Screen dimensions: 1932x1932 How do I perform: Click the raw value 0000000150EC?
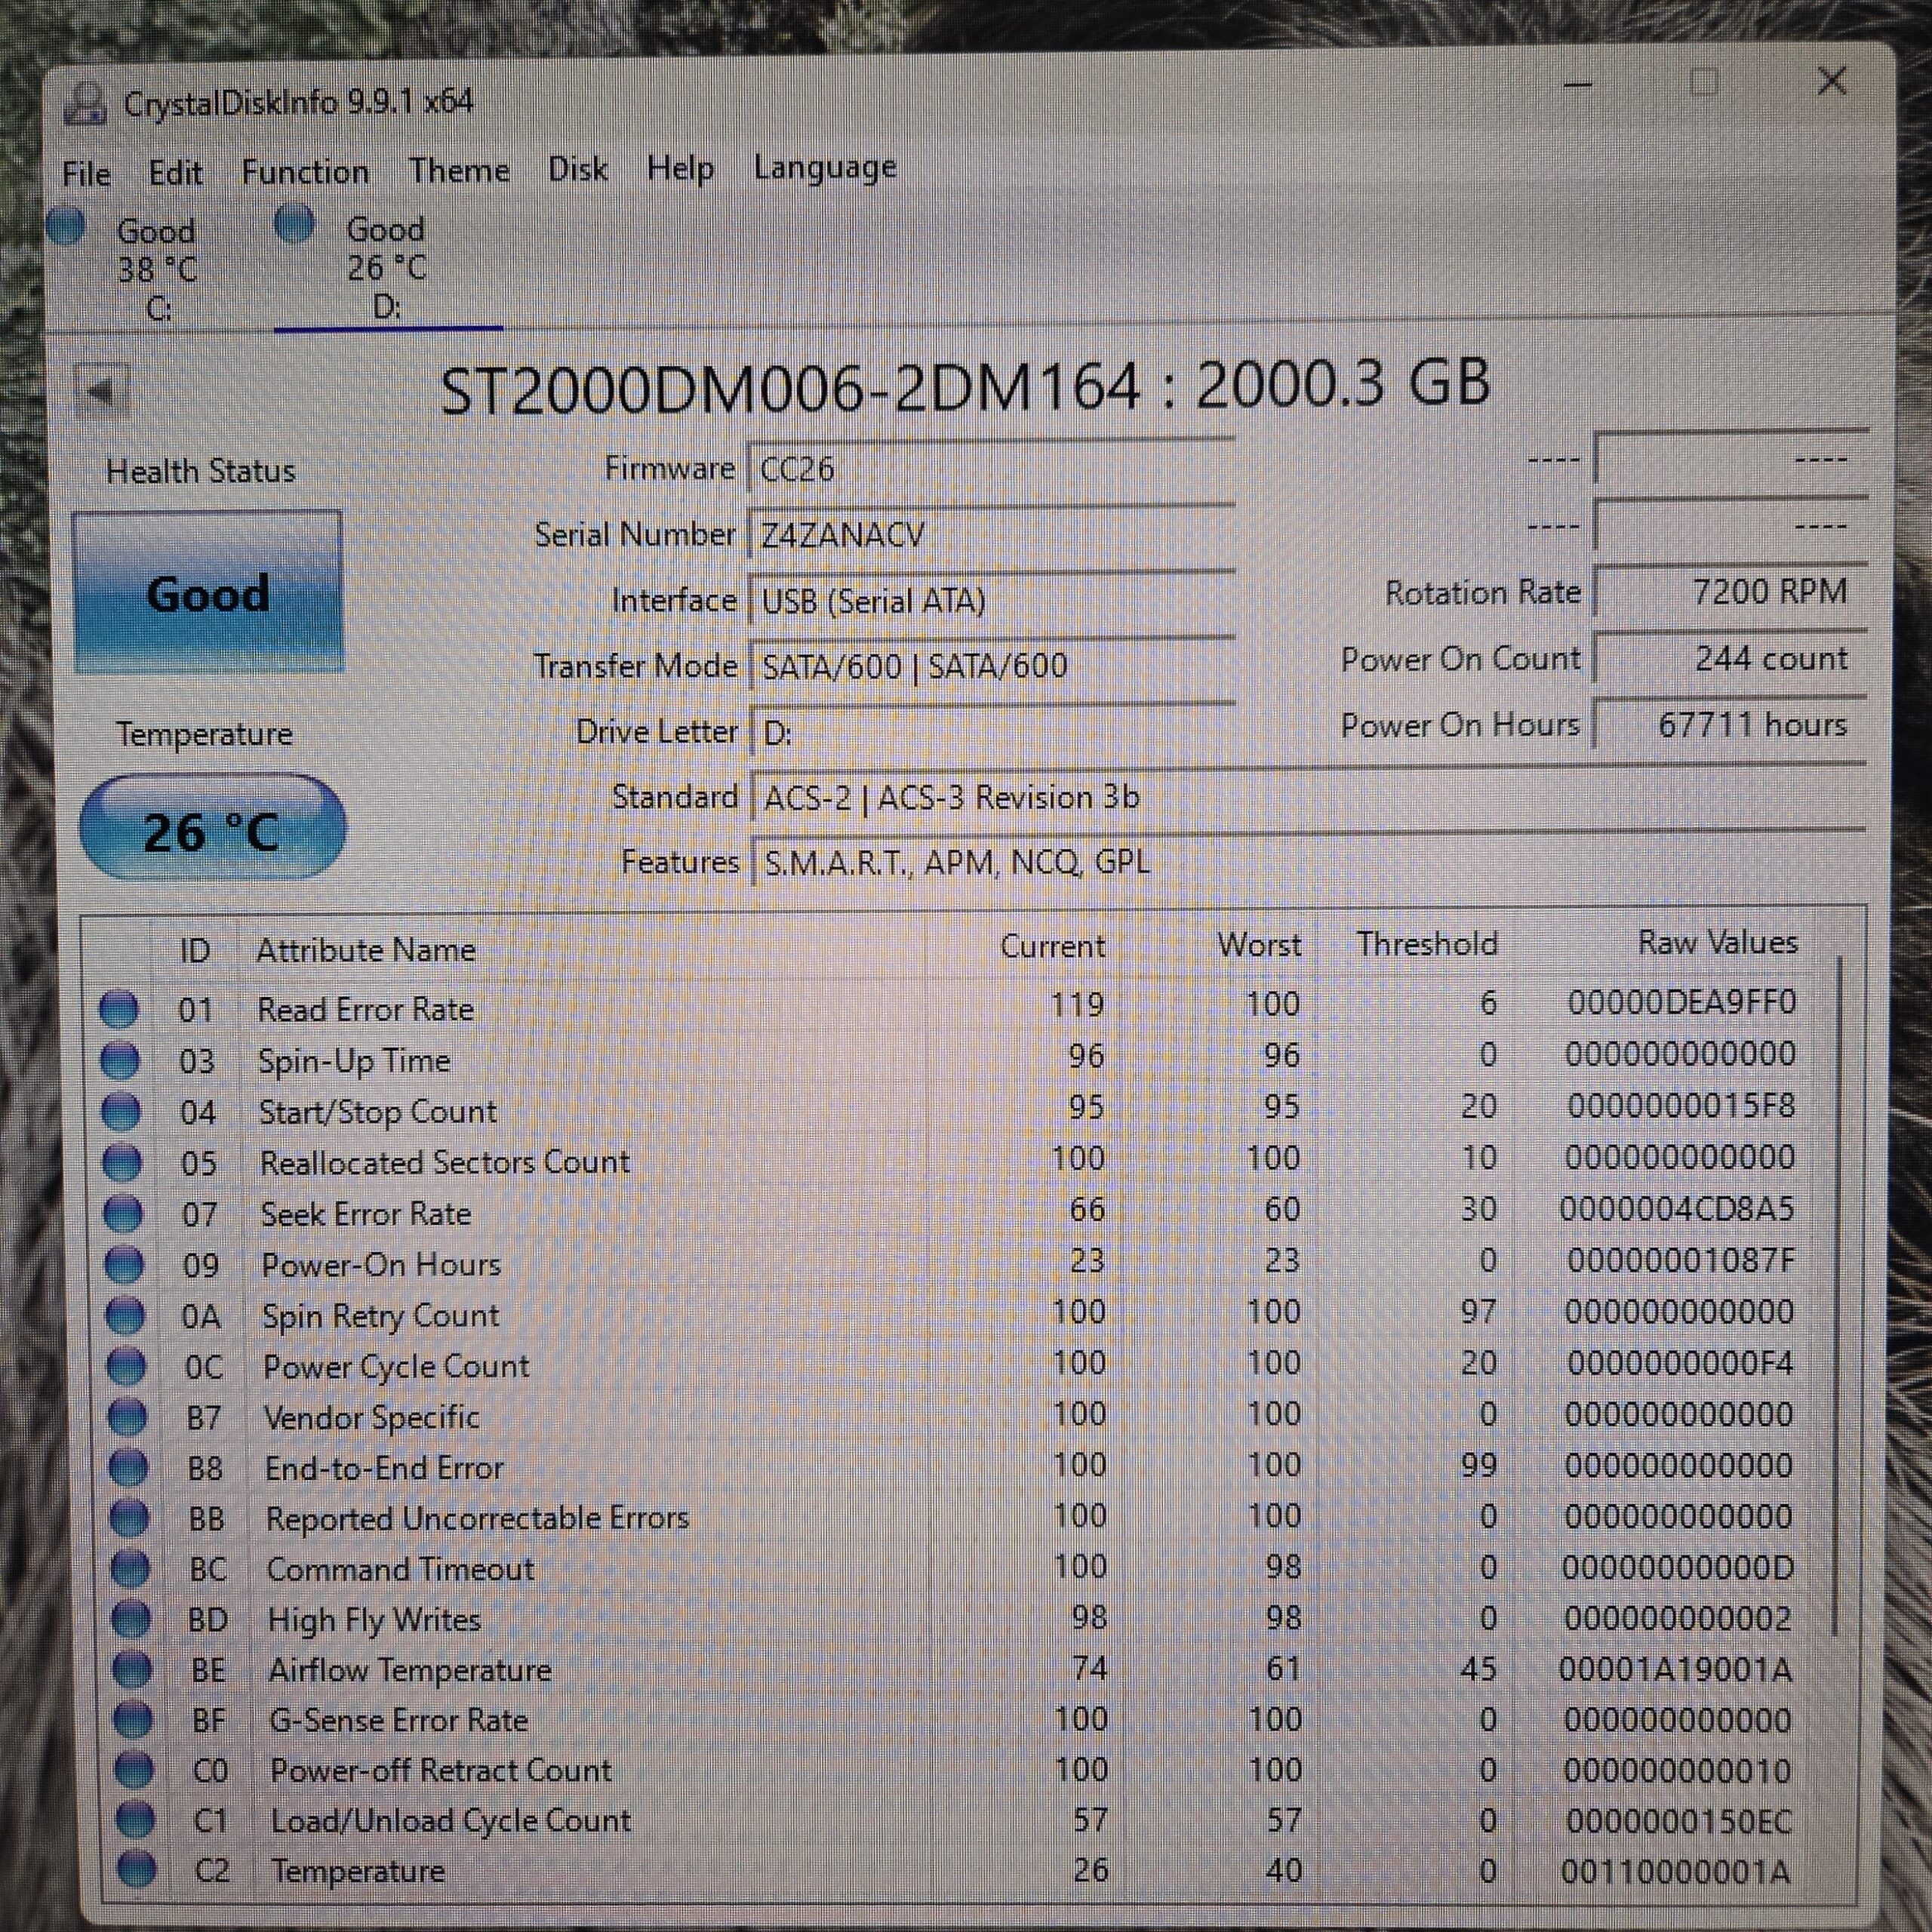click(x=1678, y=1821)
